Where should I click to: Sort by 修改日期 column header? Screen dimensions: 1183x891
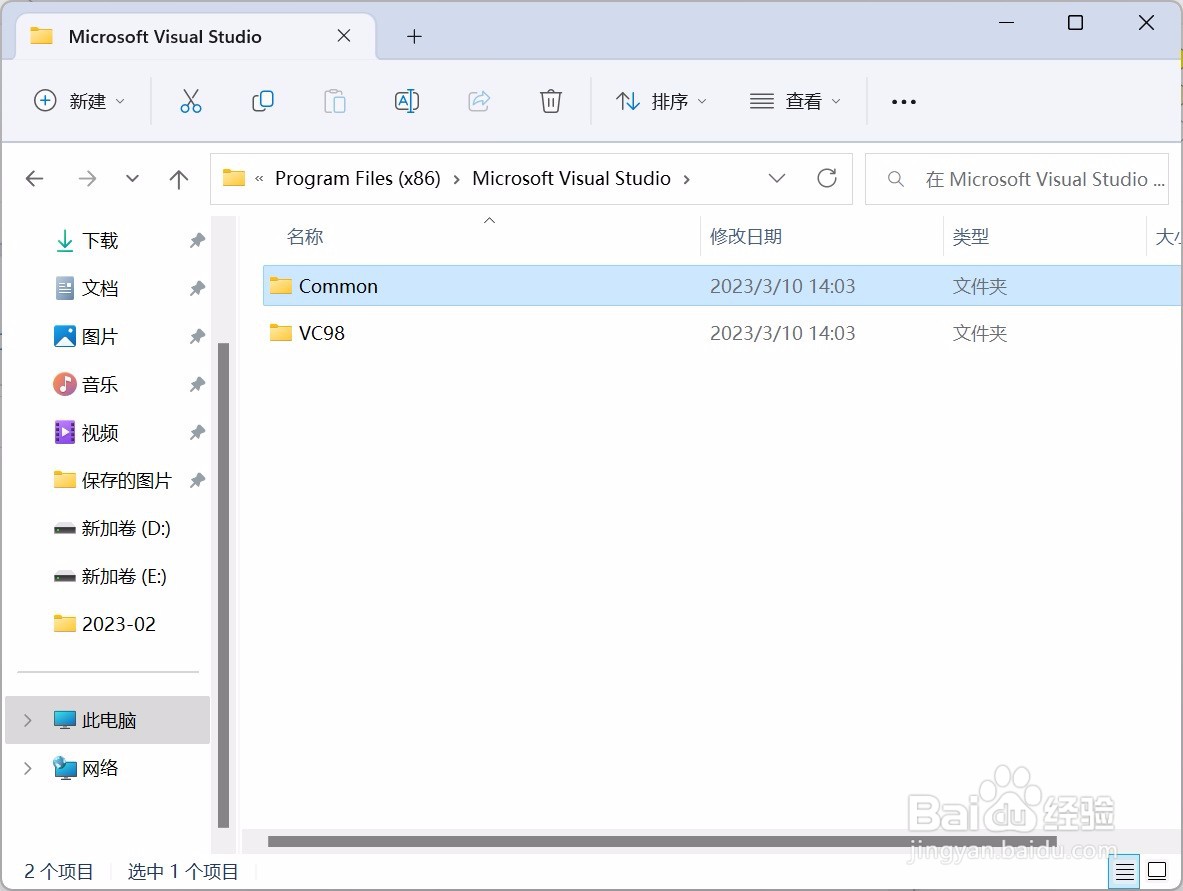[745, 237]
